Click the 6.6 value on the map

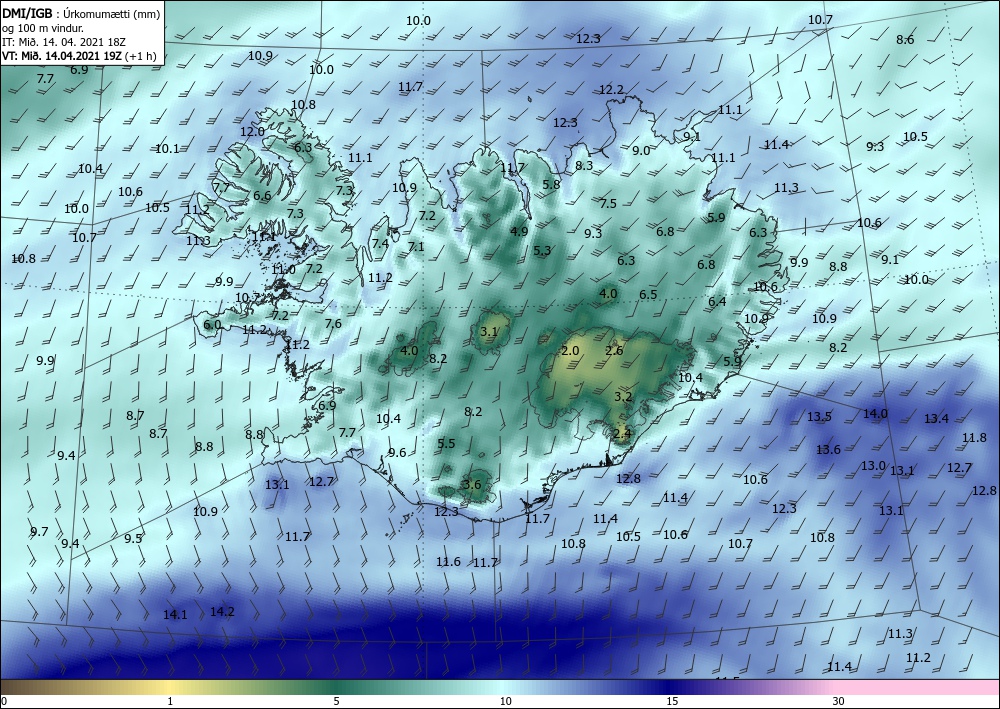click(x=262, y=196)
